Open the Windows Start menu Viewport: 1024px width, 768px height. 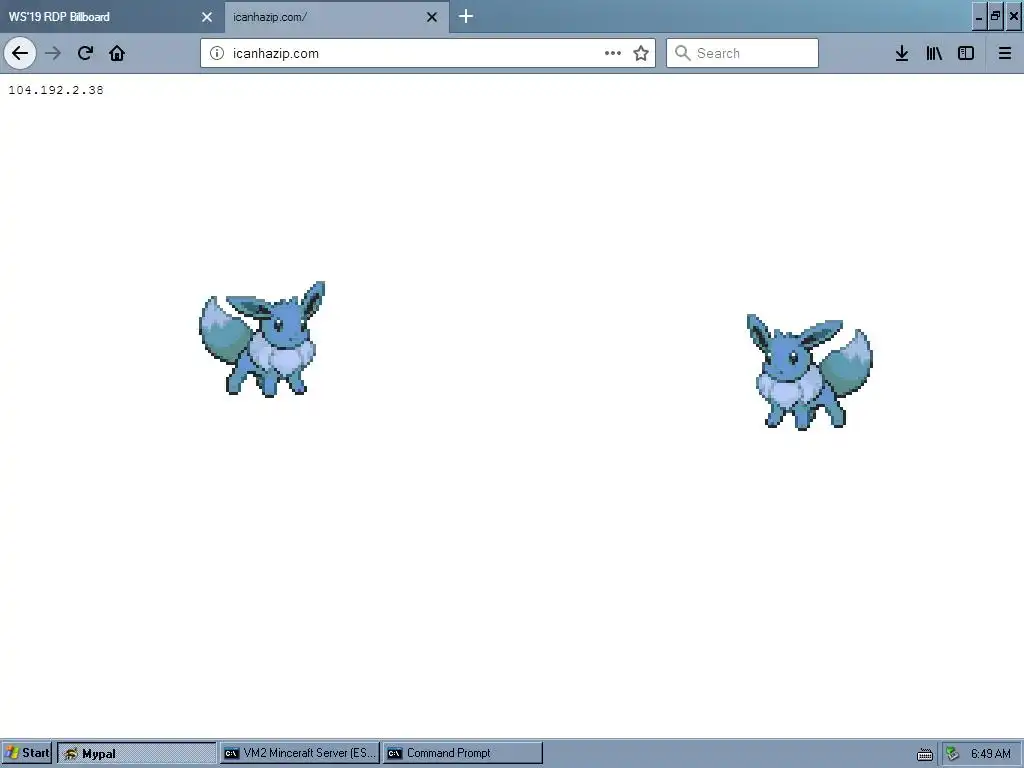click(x=27, y=753)
